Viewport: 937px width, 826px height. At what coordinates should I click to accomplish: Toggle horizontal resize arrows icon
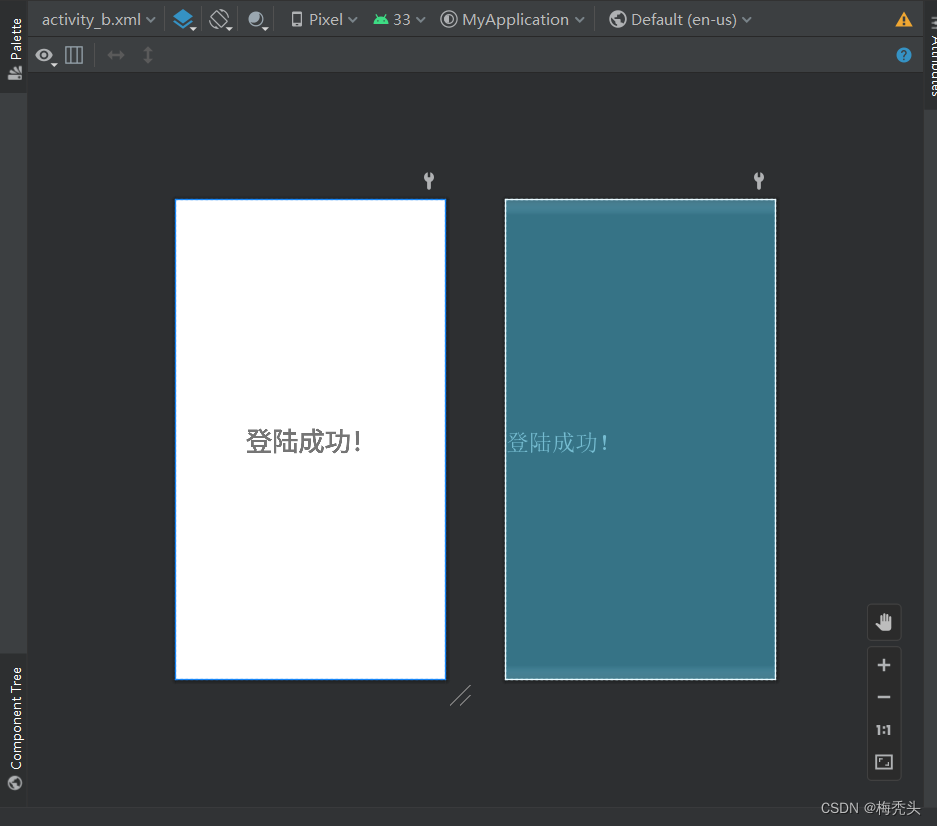pyautogui.click(x=115, y=55)
